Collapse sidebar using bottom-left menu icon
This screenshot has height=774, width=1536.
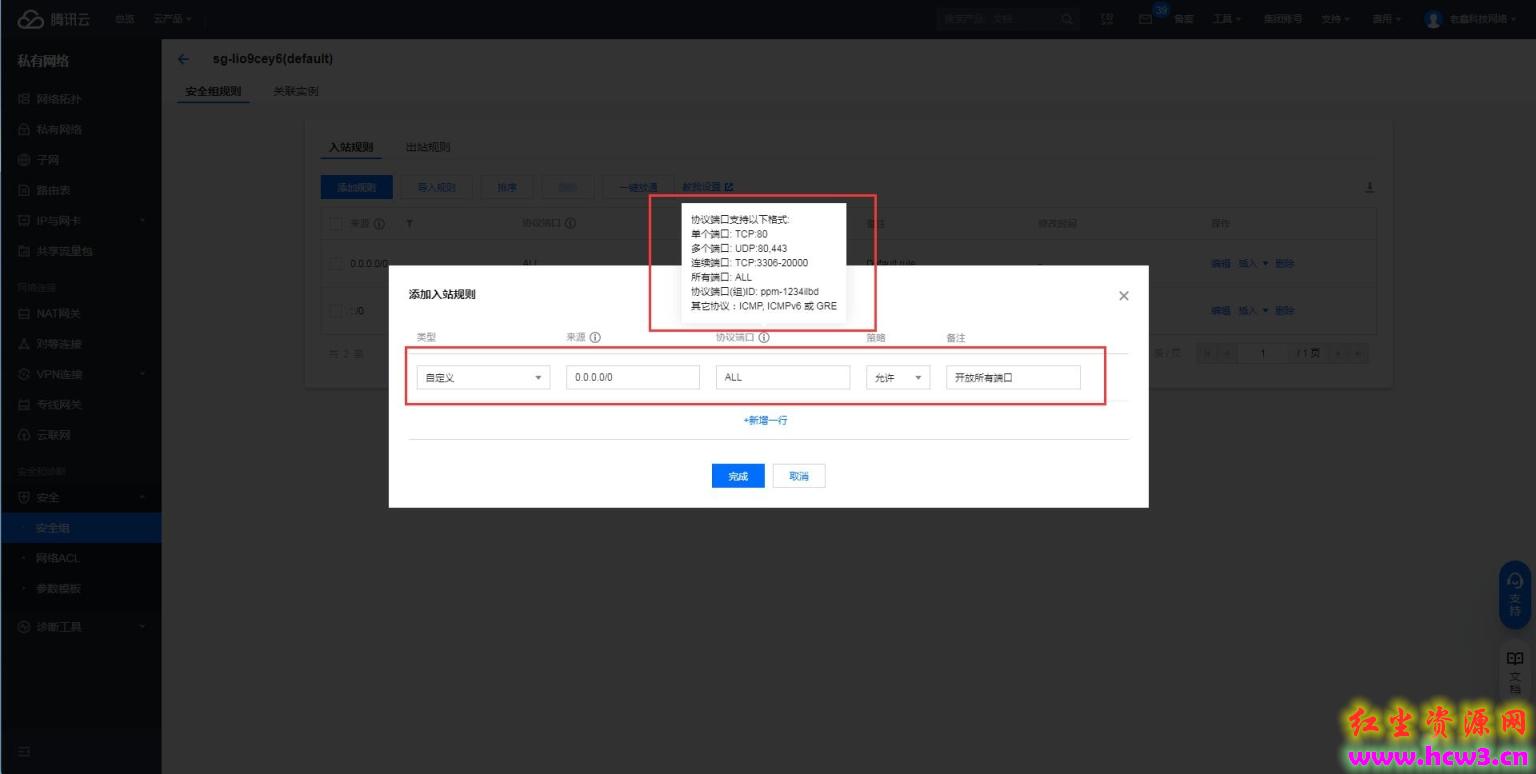pyautogui.click(x=24, y=751)
